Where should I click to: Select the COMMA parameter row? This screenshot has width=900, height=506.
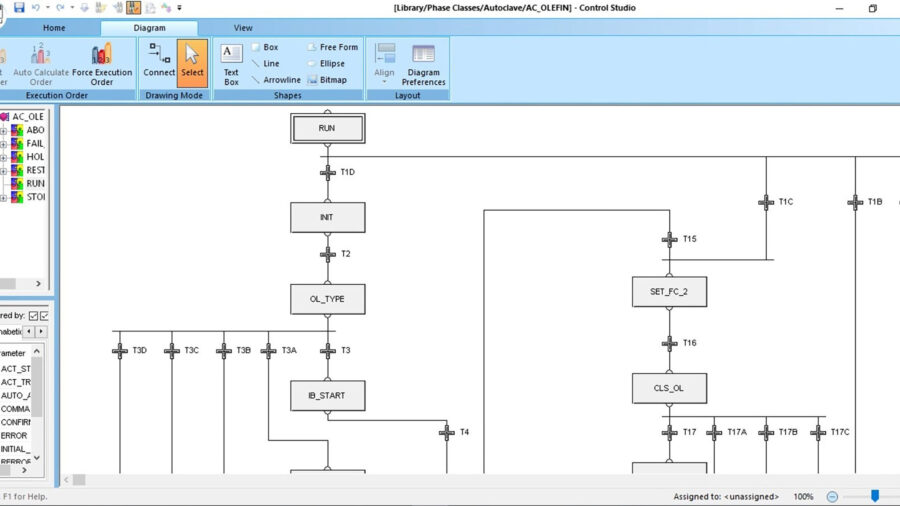point(15,409)
